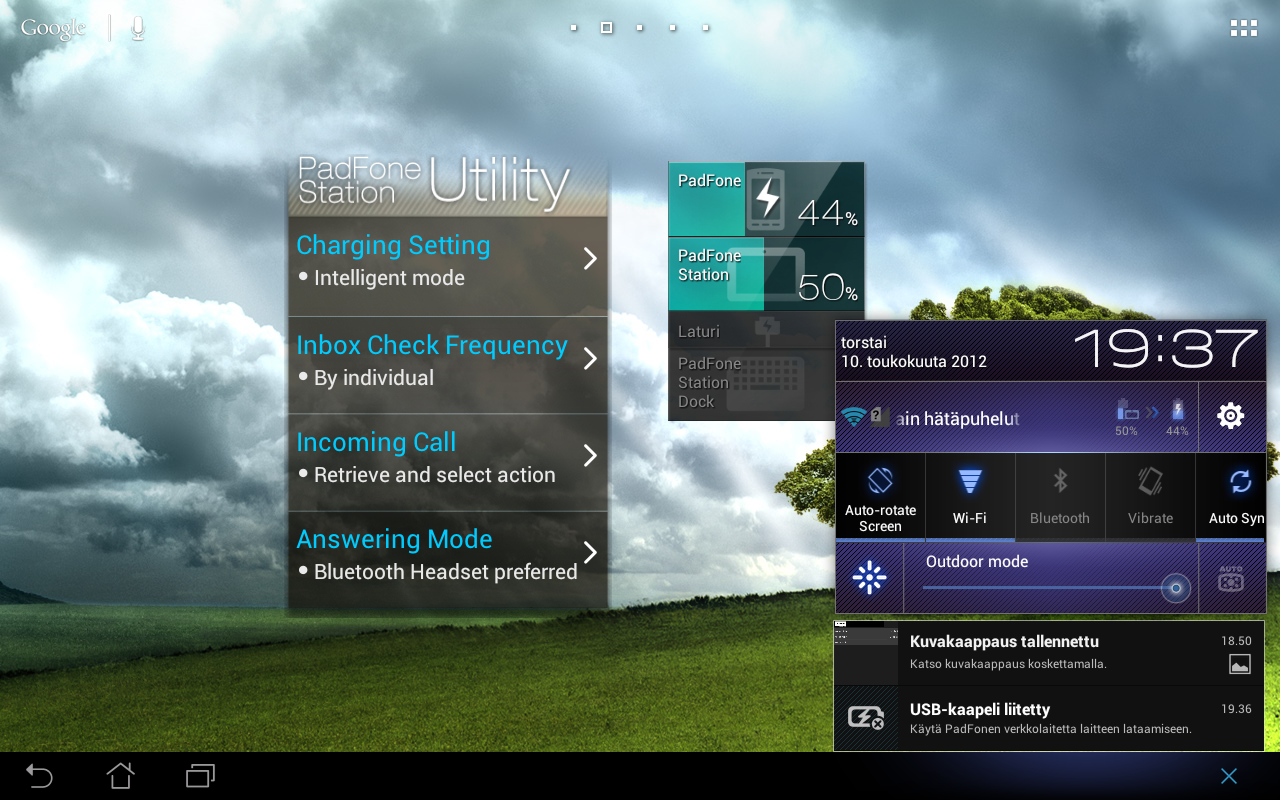This screenshot has height=800, width=1280.
Task: Switch to the first home screen dot
Action: [x=573, y=28]
